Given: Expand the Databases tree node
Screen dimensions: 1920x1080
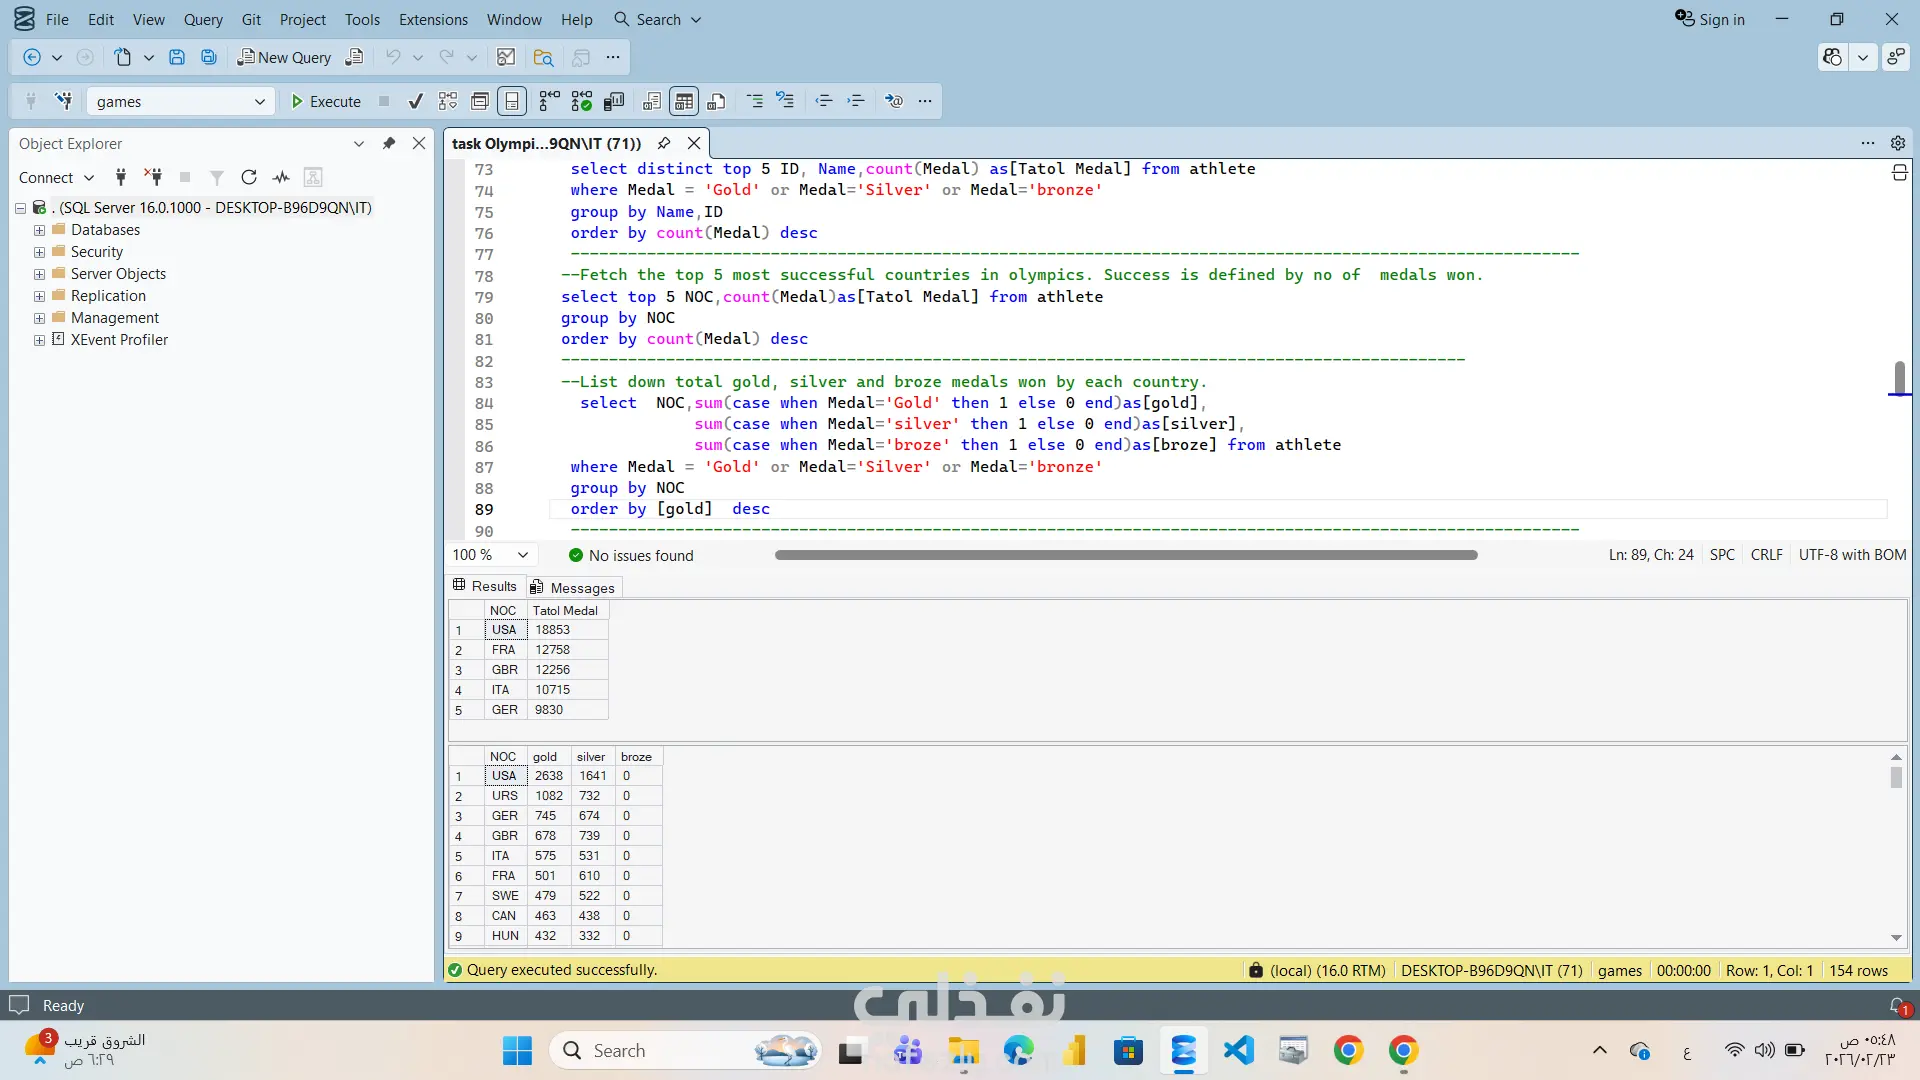Looking at the screenshot, I should pos(39,230).
